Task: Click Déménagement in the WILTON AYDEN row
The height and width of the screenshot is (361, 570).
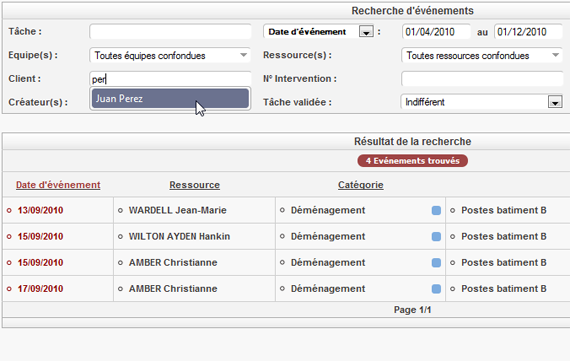Action: pos(328,236)
